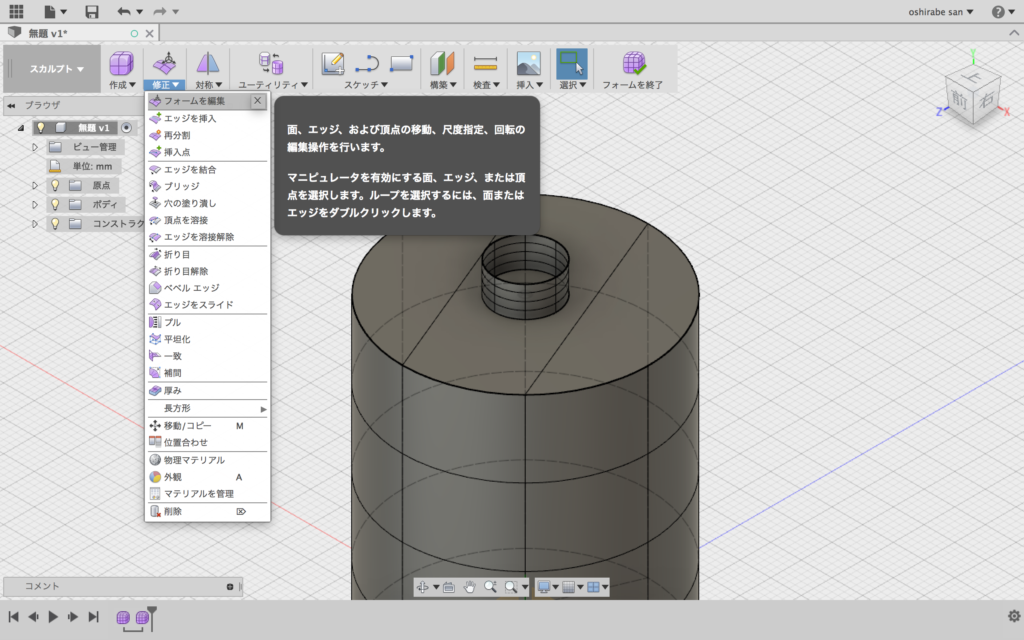Click the orbit navigation icon
This screenshot has height=640, width=1024.
(423, 587)
